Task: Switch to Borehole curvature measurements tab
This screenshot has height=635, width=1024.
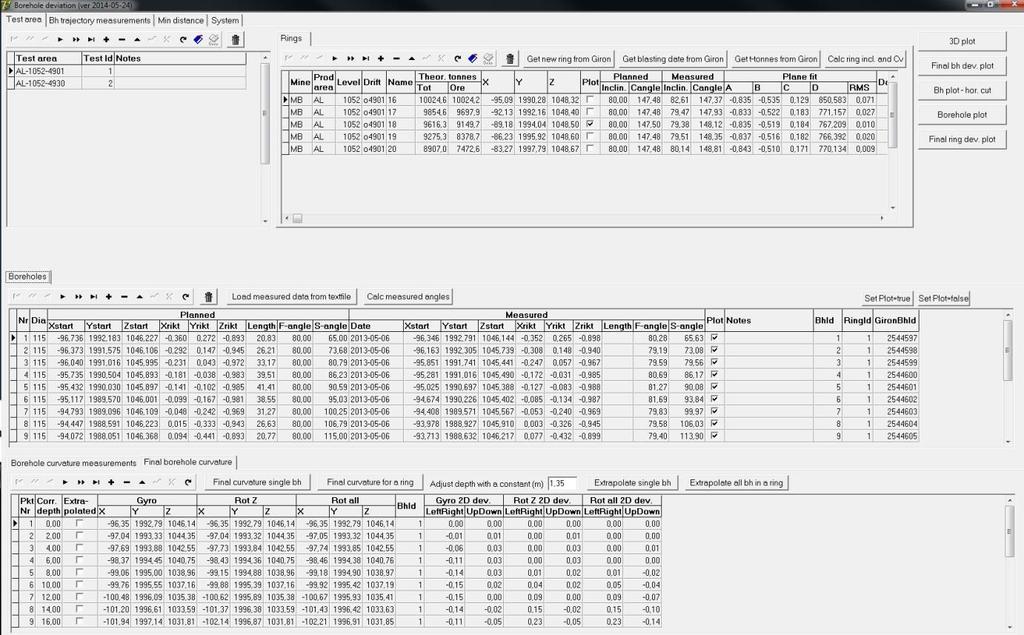Action: point(73,463)
